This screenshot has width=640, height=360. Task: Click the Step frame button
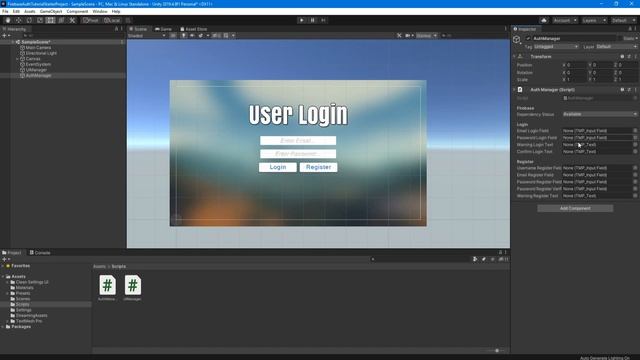point(323,20)
